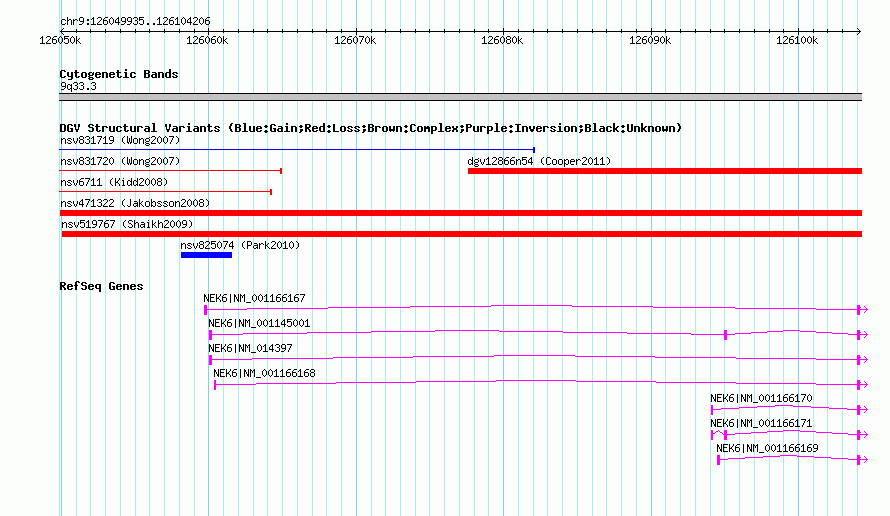Open the DGV Structural Variants track title
This screenshot has height=516, width=890.
(370, 128)
